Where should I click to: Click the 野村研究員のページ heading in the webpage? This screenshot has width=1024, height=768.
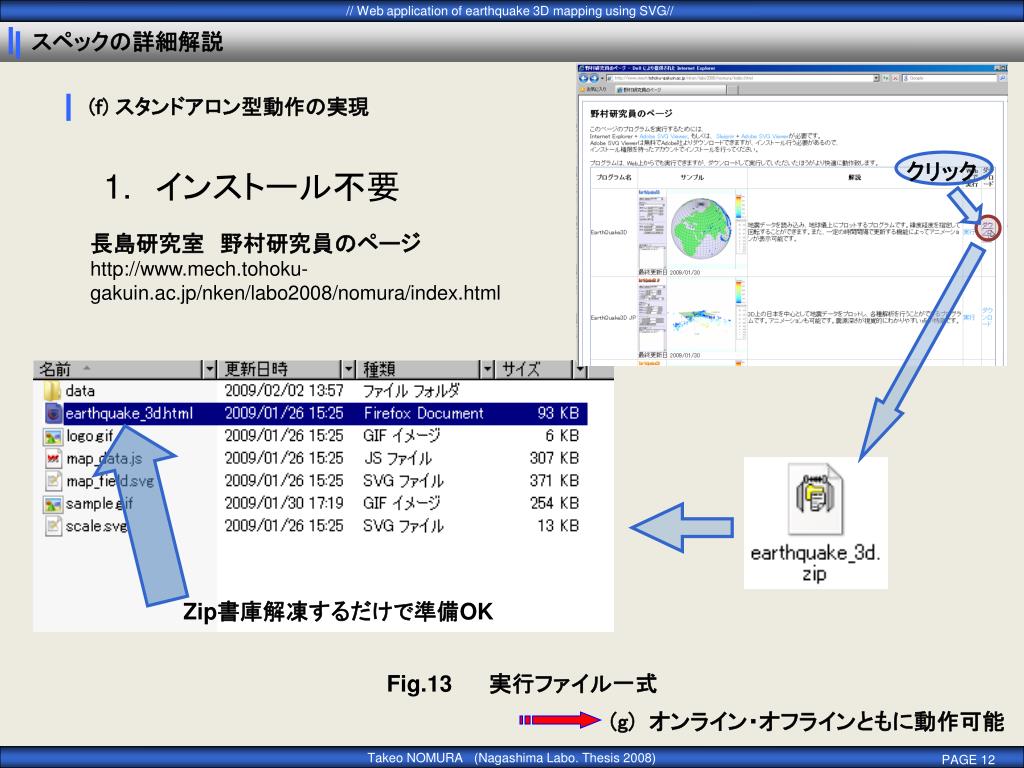pyautogui.click(x=631, y=114)
